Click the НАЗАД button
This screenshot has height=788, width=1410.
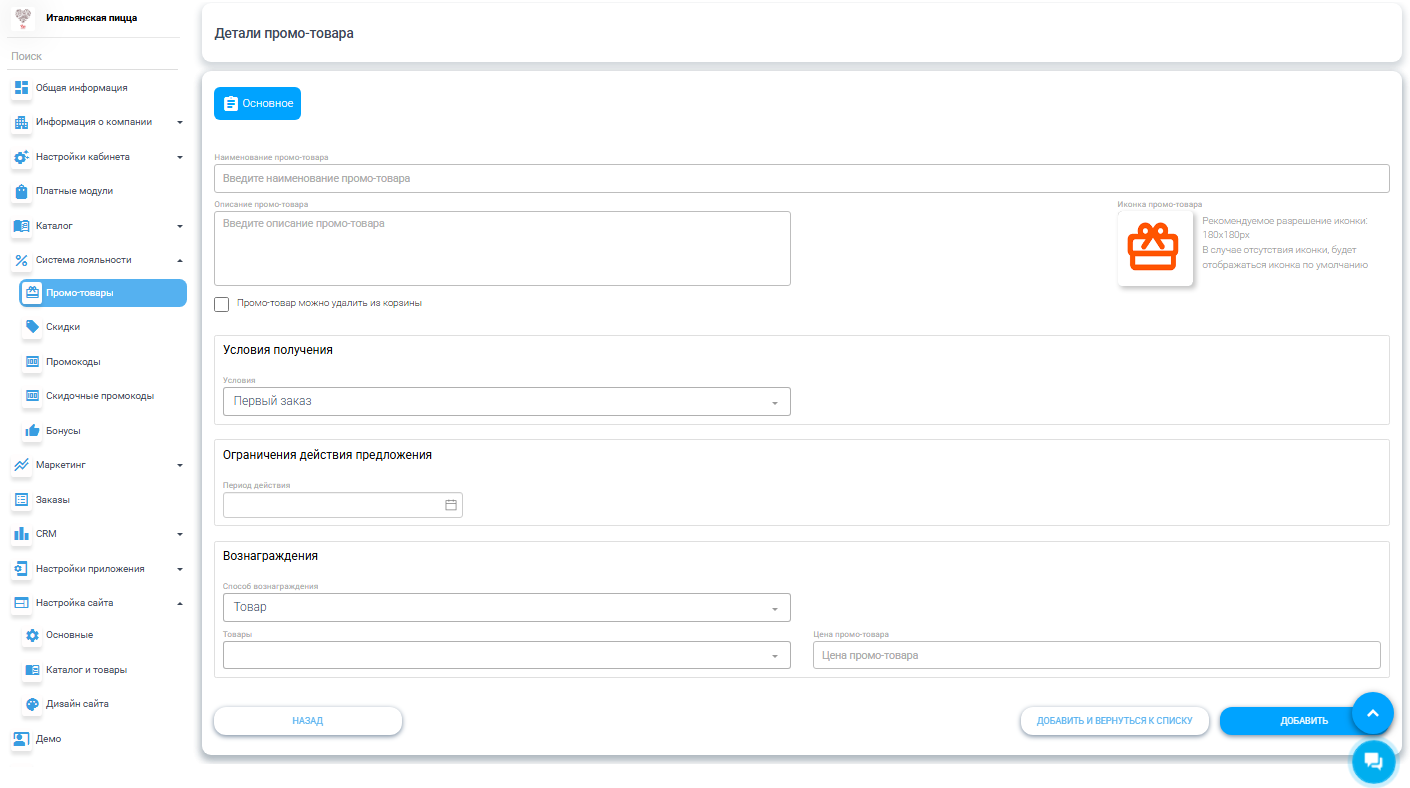(x=307, y=721)
